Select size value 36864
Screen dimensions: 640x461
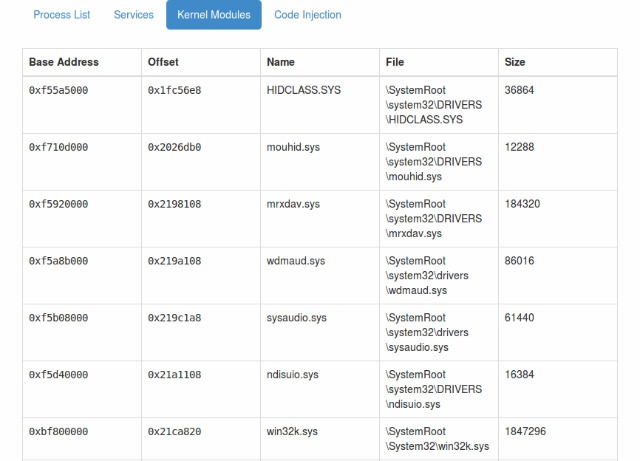coord(519,90)
